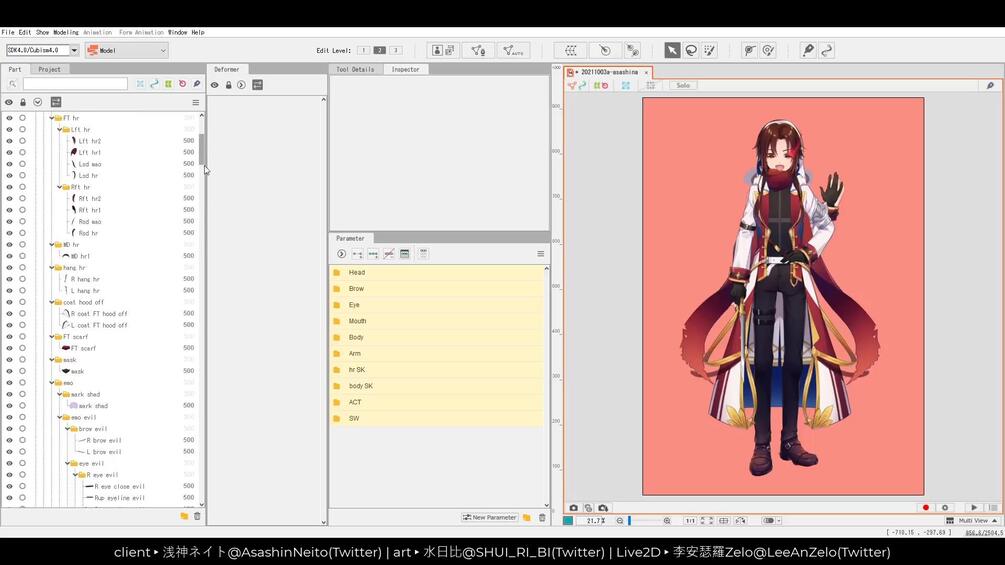Click the 1:1 actual size button
This screenshot has height=565, width=1005.
(x=690, y=521)
